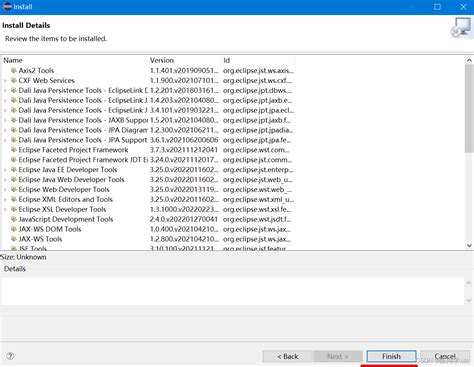This screenshot has width=474, height=367.
Task: Click the Eclipse XSL Developer Tools icon
Action: [14, 209]
